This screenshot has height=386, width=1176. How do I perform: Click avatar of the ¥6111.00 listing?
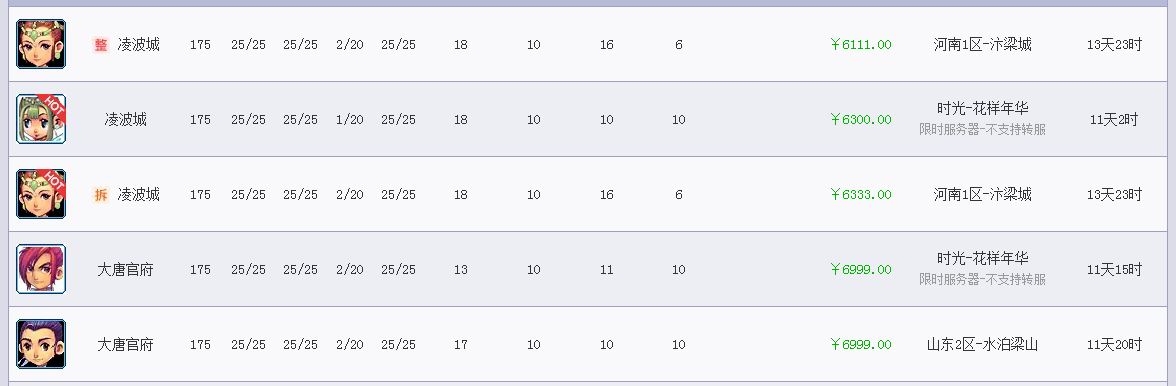(x=41, y=44)
